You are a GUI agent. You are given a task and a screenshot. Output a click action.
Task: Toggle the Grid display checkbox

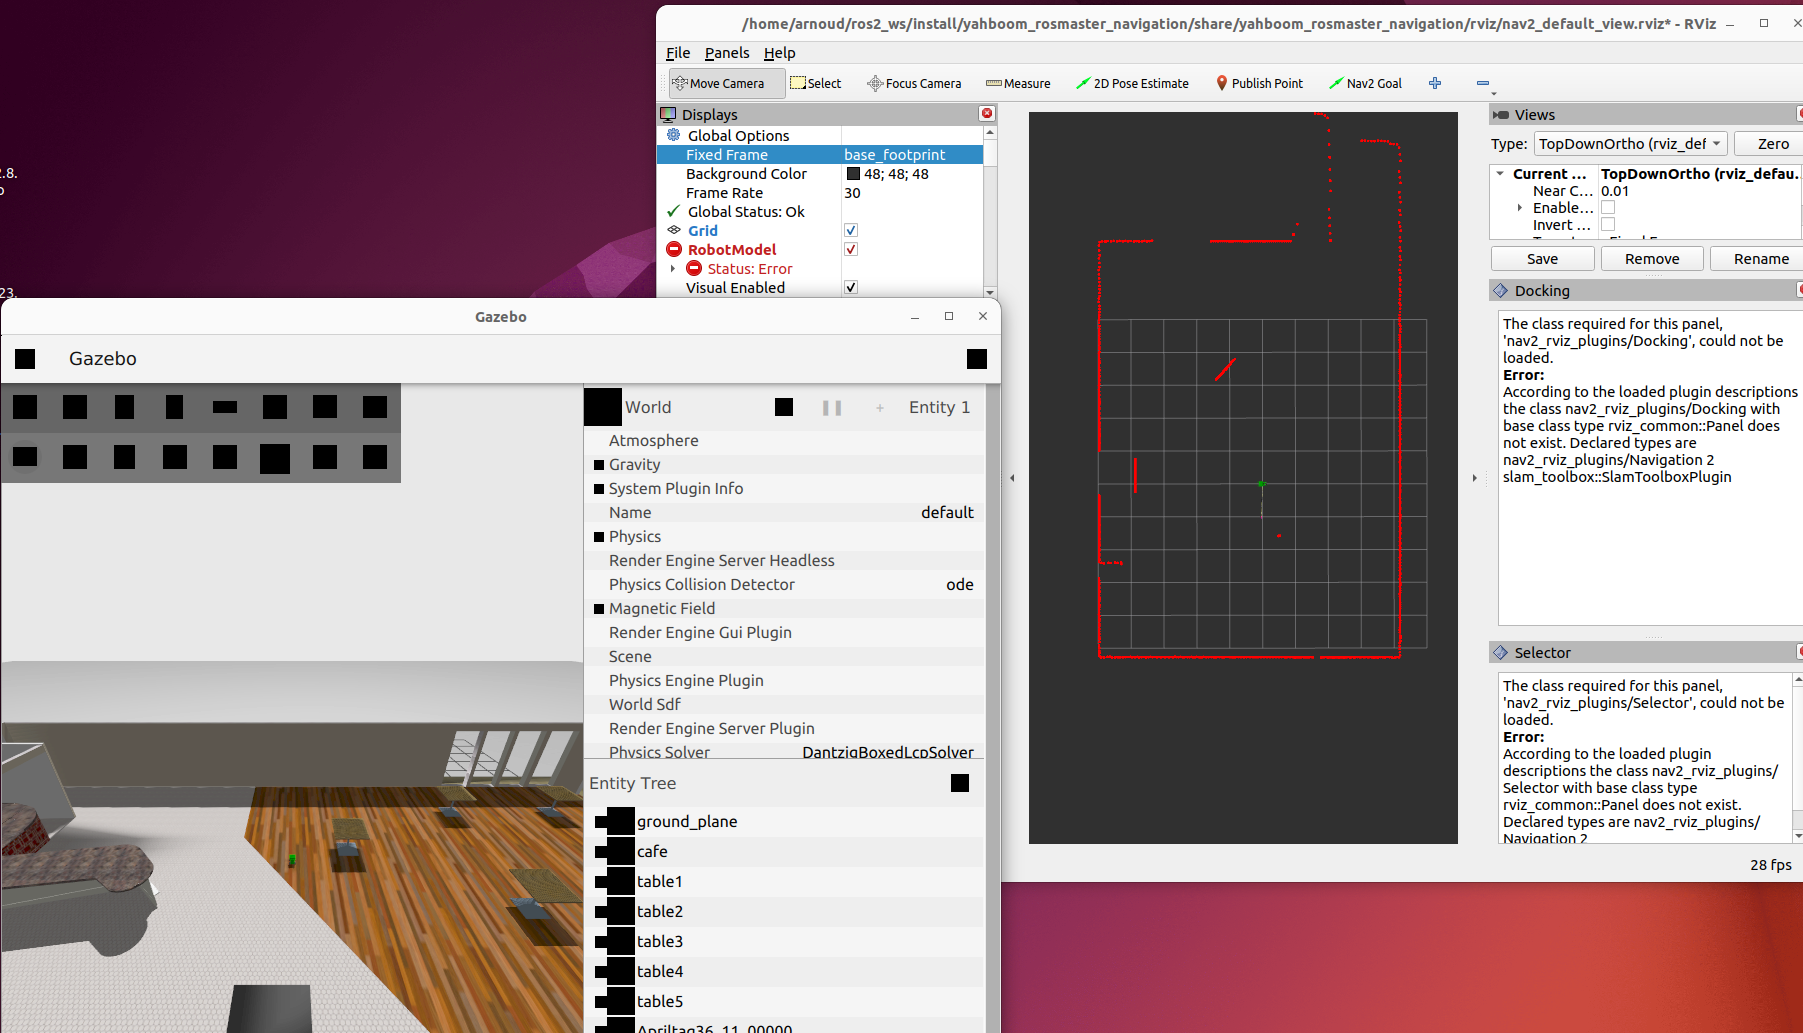851,231
